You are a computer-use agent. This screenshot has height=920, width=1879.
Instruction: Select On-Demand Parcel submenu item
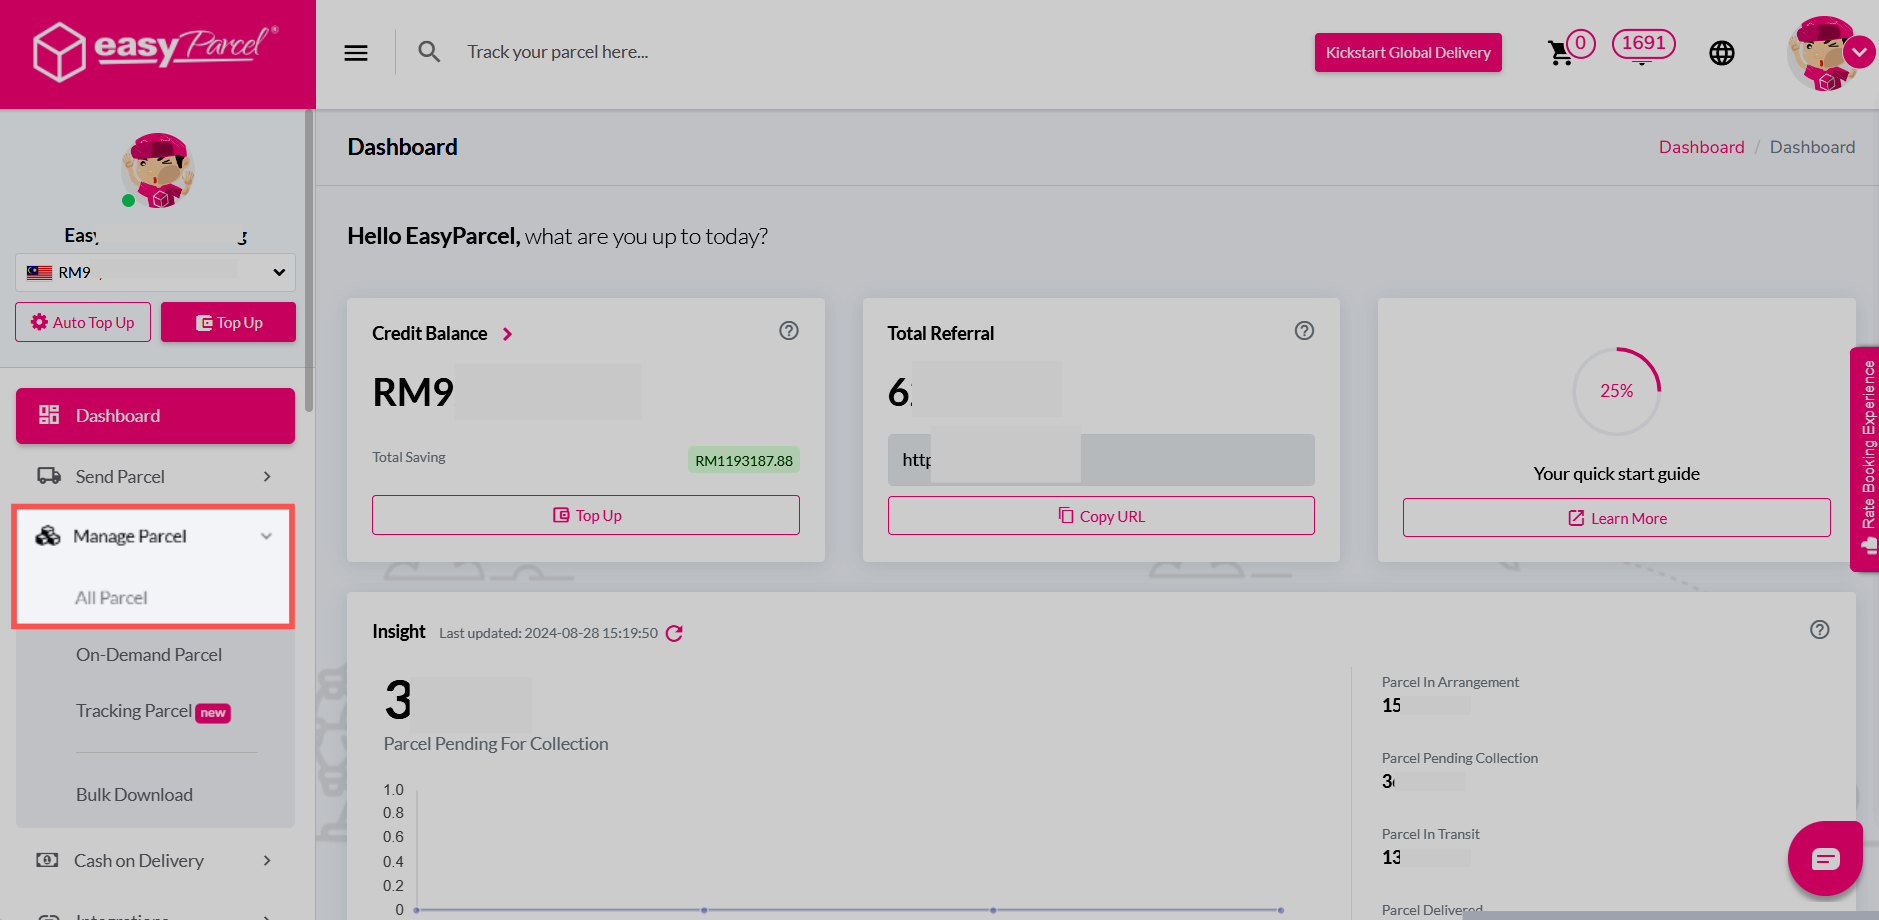[x=149, y=655]
